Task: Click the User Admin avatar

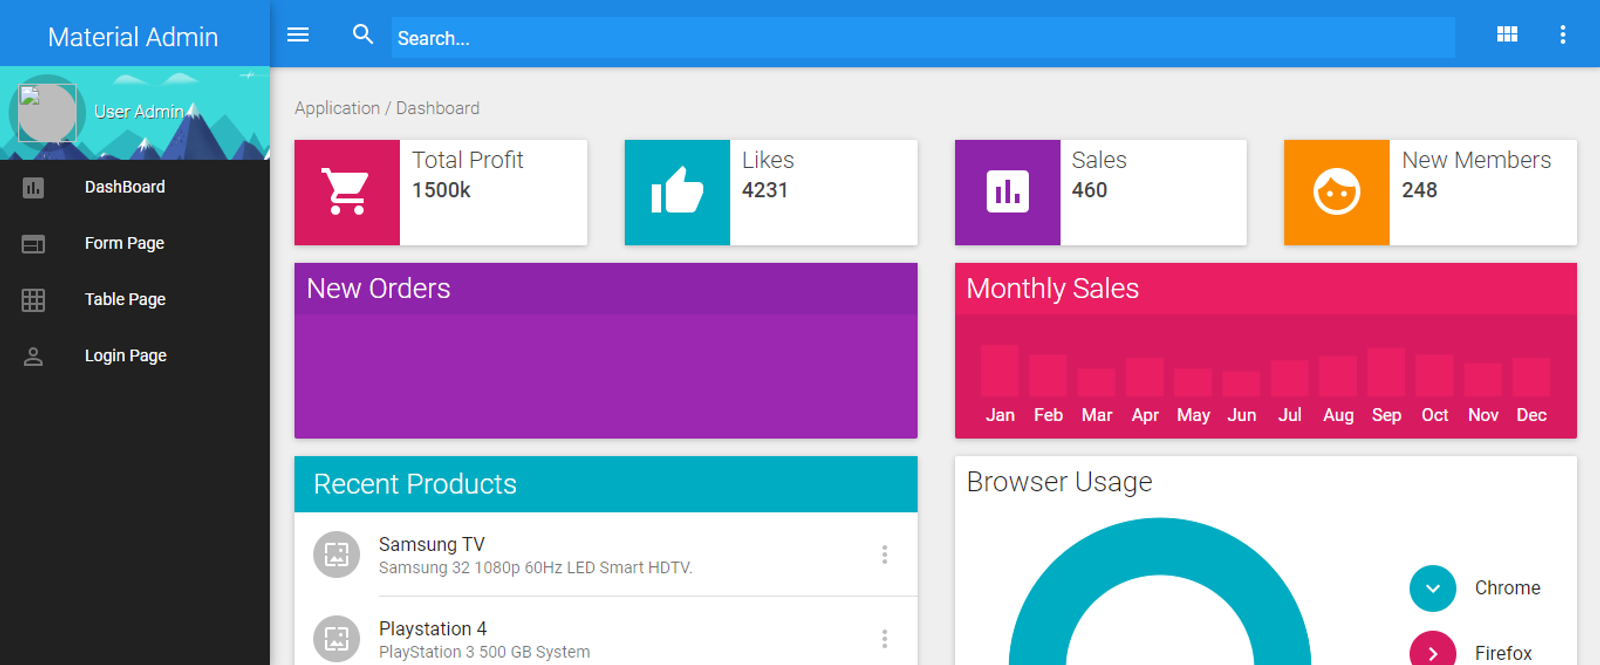Action: tap(47, 112)
